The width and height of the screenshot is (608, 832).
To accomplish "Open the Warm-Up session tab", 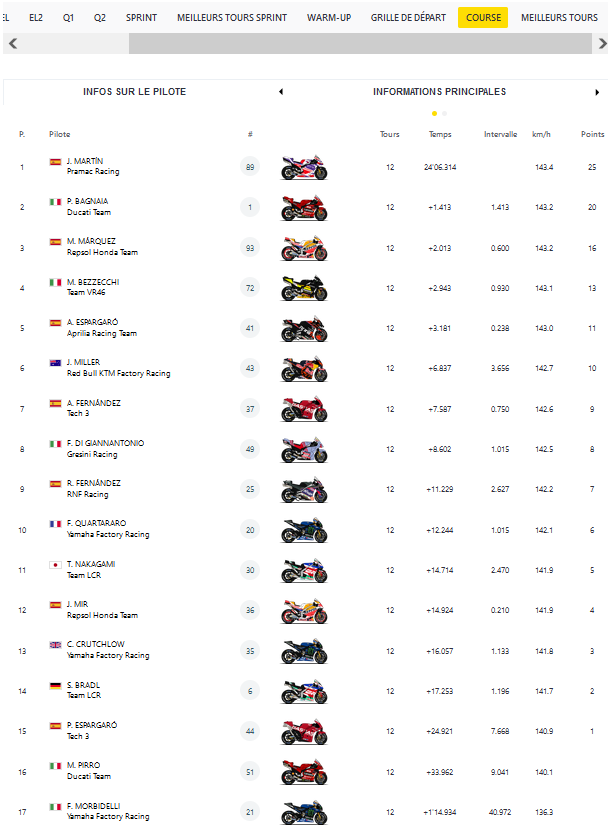I will coord(329,18).
